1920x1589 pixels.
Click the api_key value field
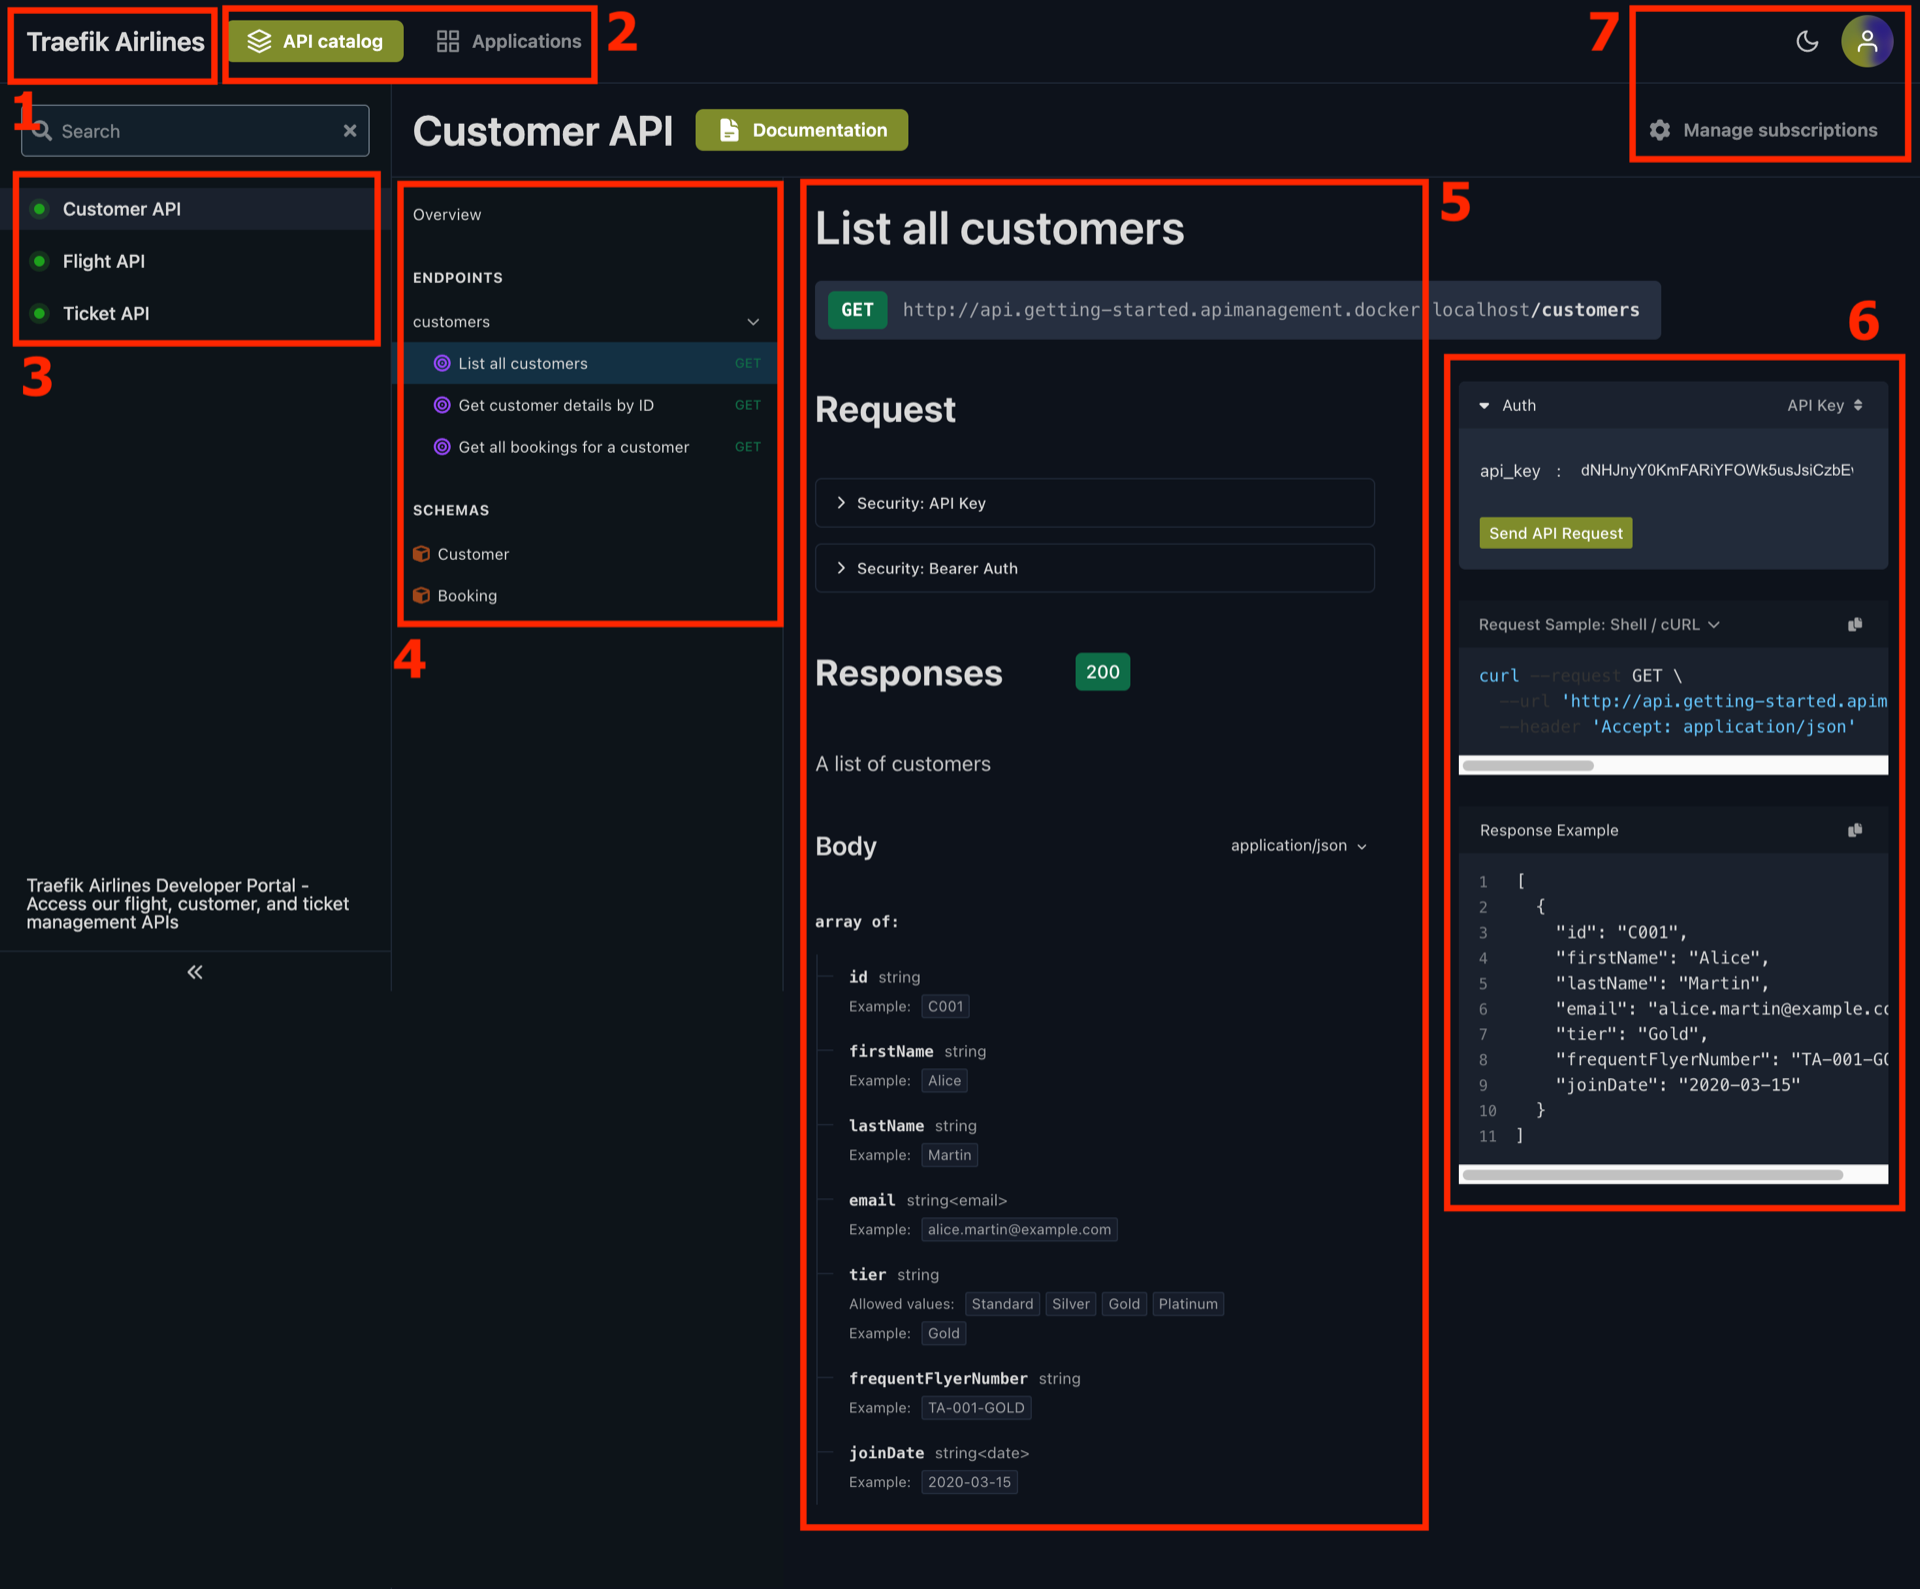(1716, 470)
